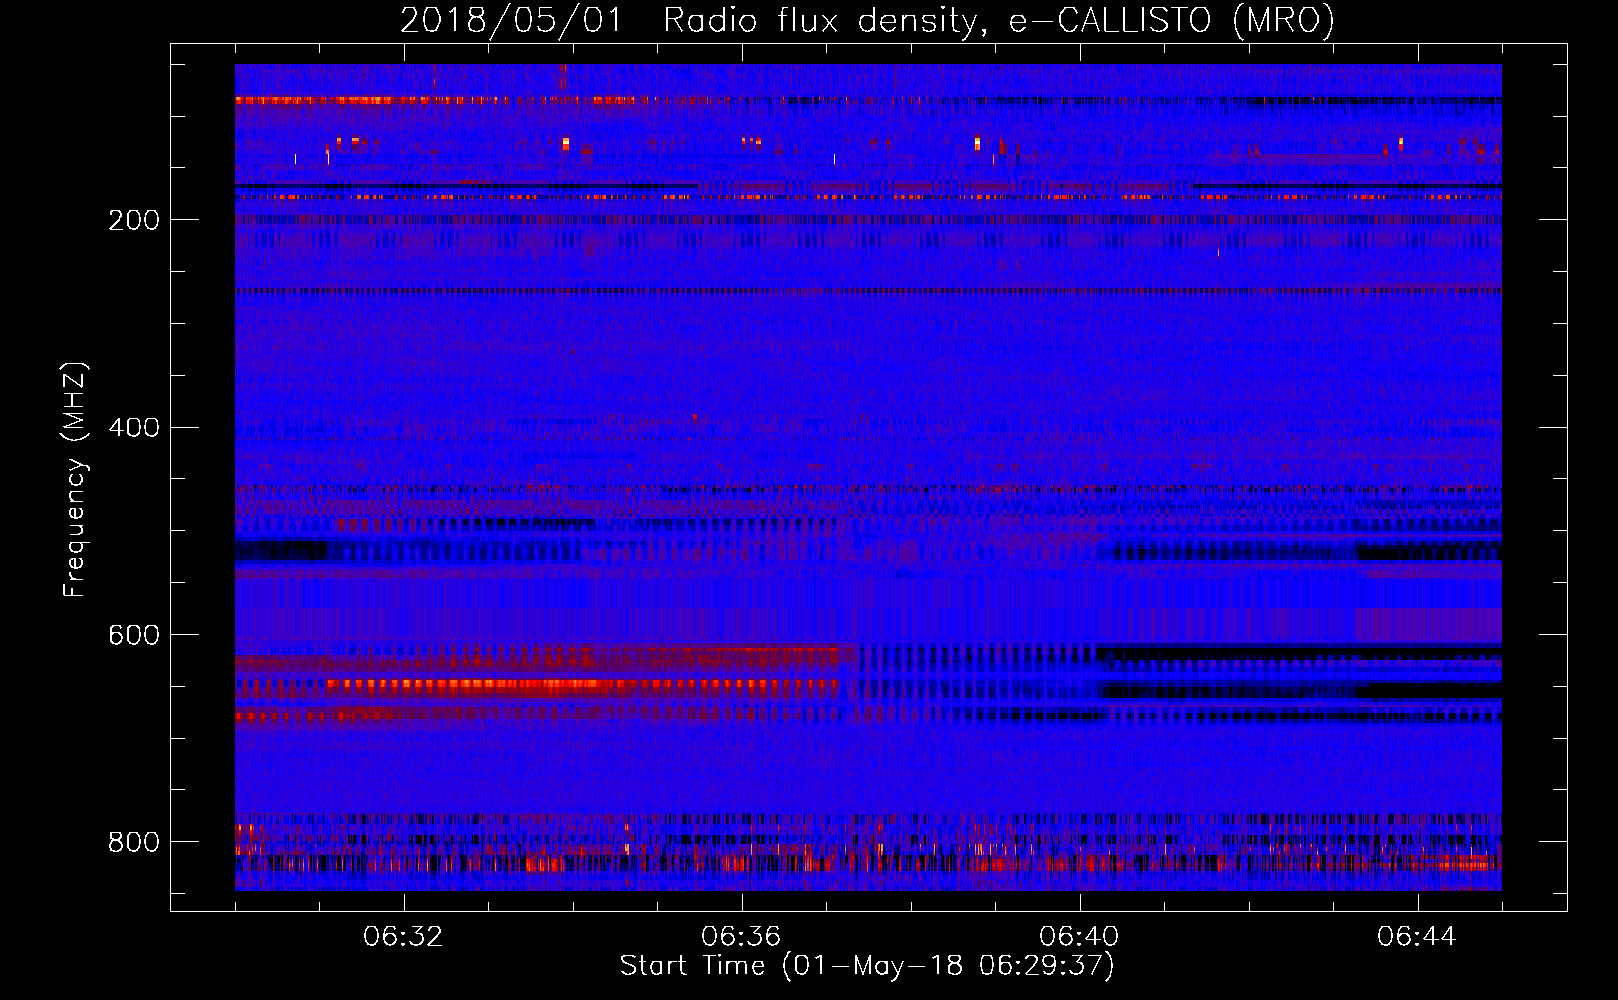Click the 06:40 time tick label

(x=1079, y=937)
